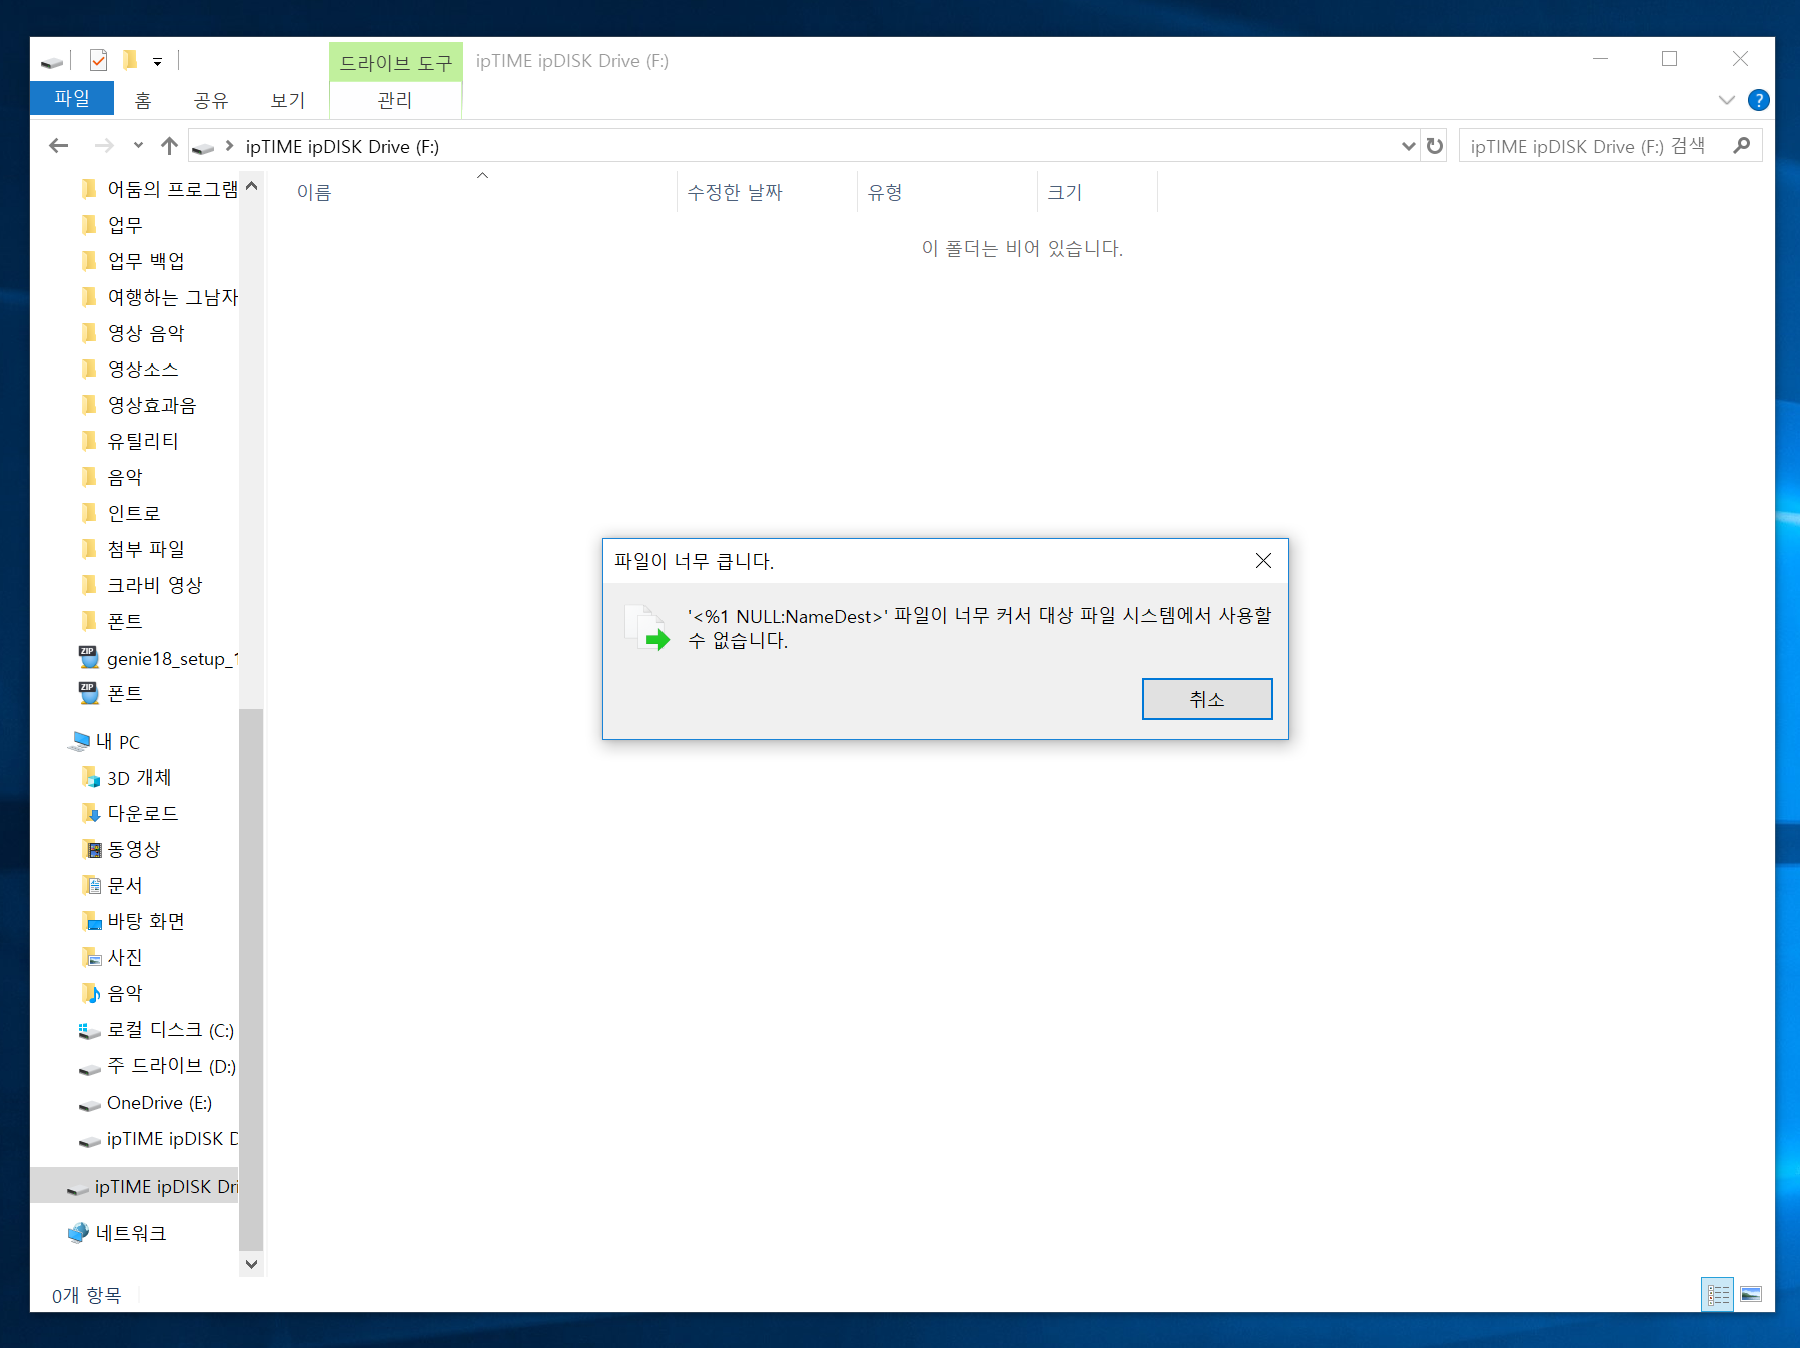Viewport: 1800px width, 1348px height.
Task: Click search magnifier icon in search box
Action: pos(1742,146)
